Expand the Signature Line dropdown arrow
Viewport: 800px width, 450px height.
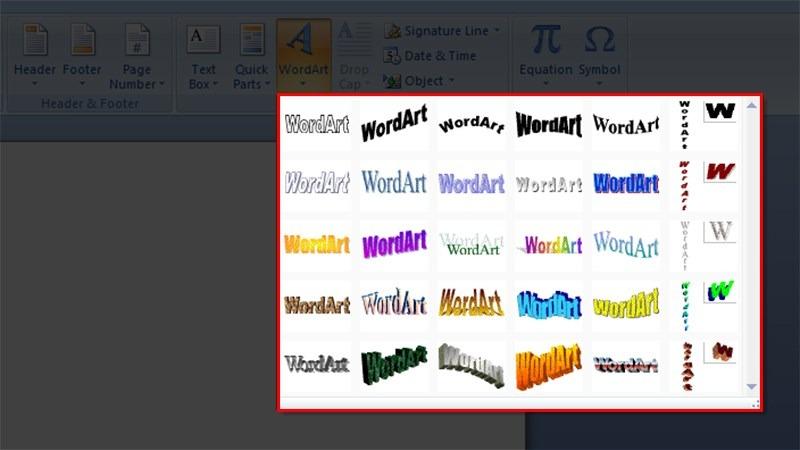[x=497, y=31]
